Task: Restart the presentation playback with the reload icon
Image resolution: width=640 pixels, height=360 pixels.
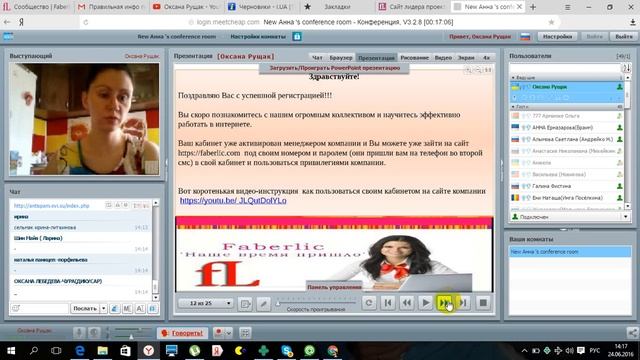Action: coord(369,303)
